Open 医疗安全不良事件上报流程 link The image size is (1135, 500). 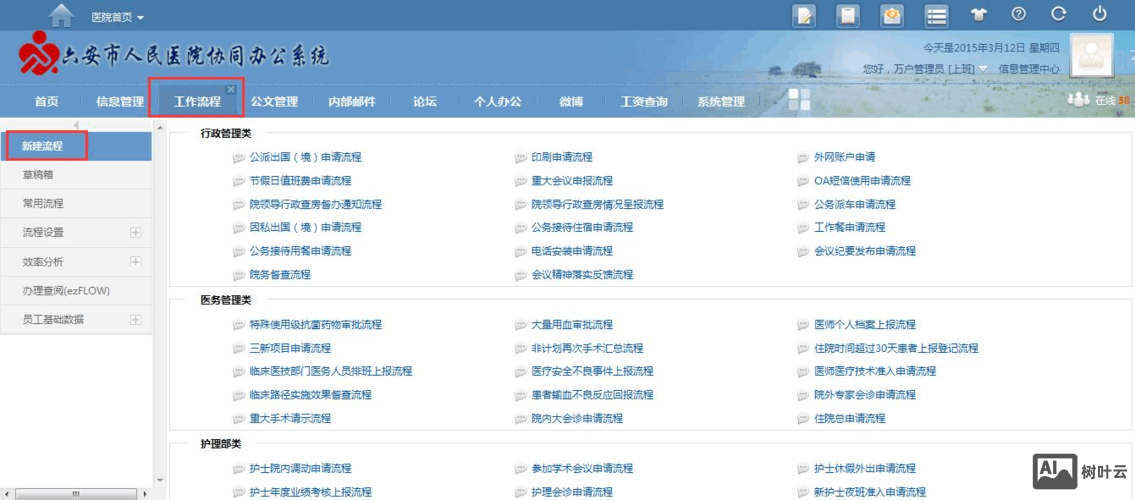pyautogui.click(x=592, y=371)
